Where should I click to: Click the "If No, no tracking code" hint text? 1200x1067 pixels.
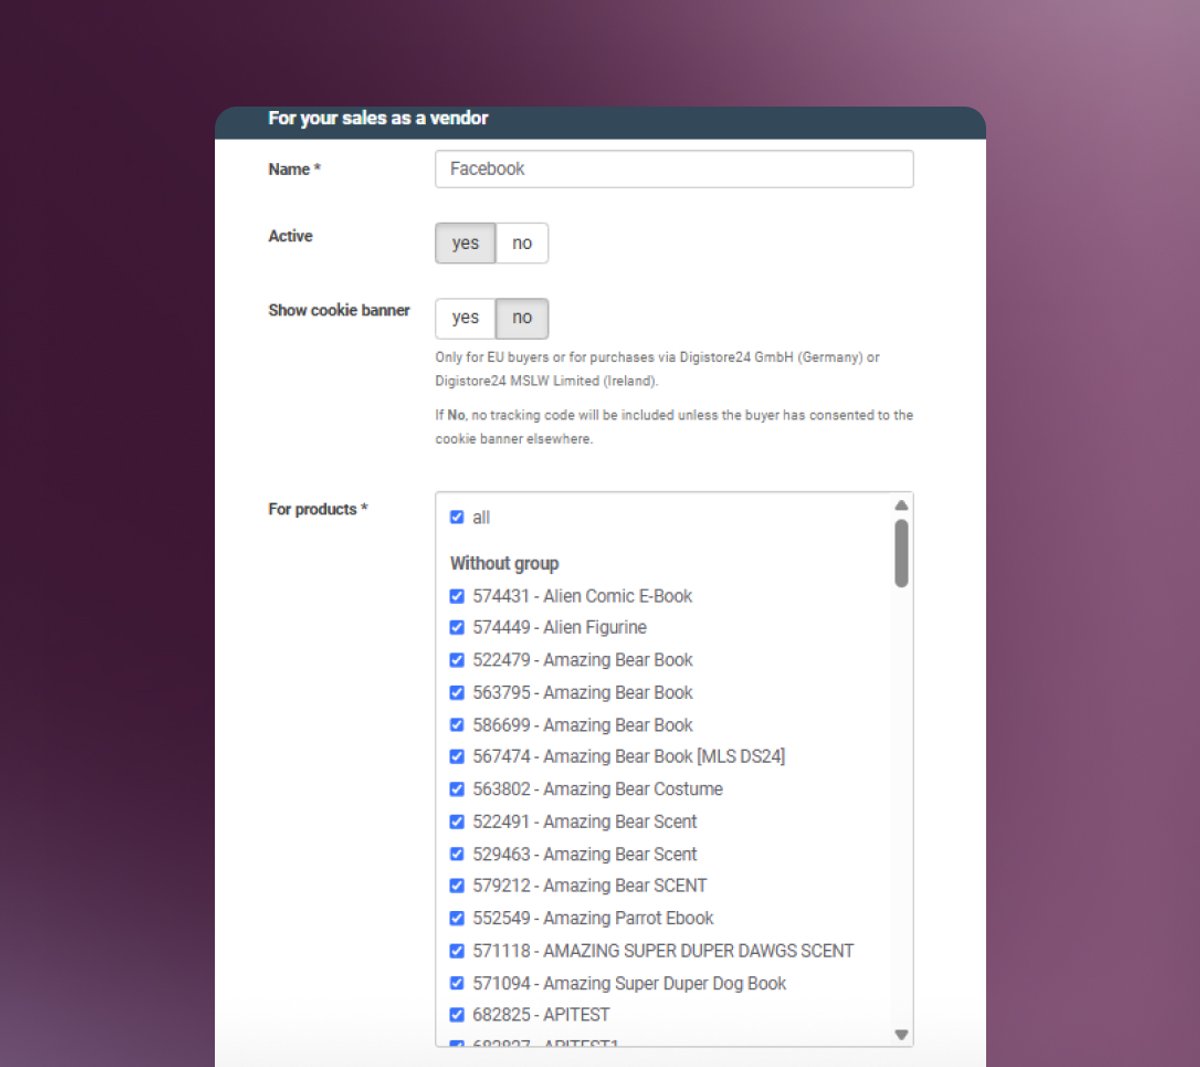pos(674,427)
